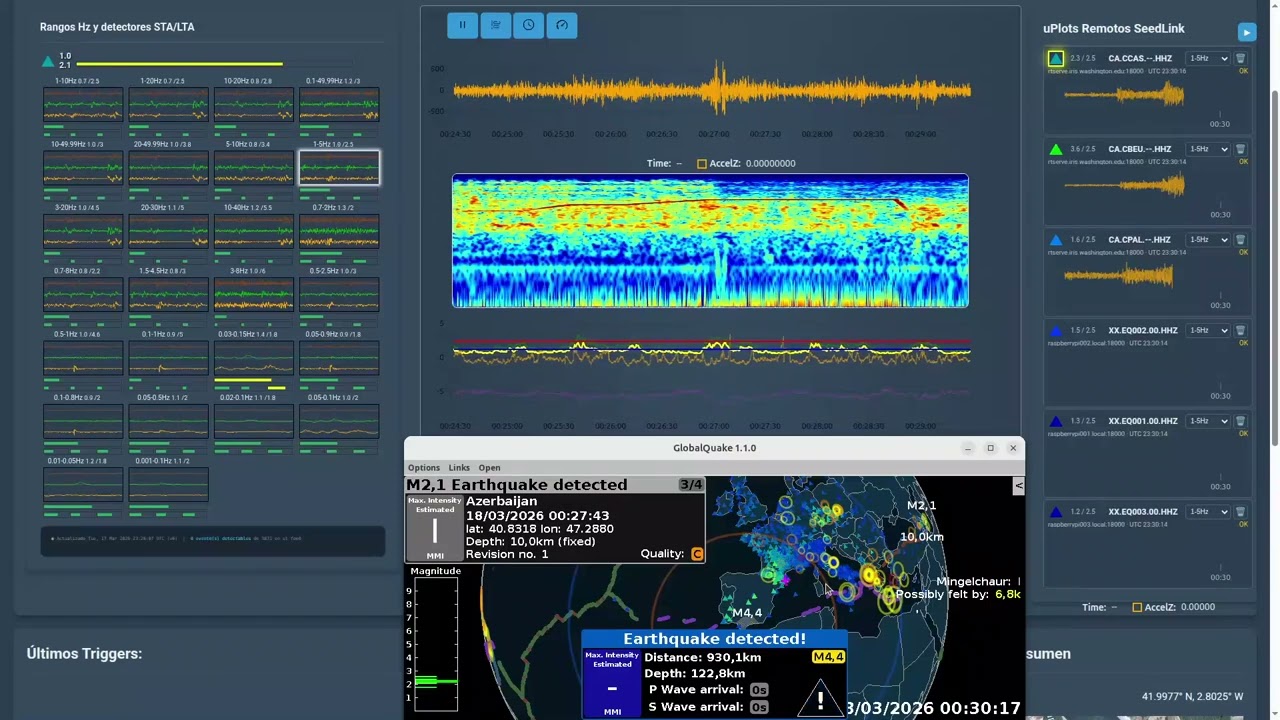
Task: Click the orange Quality C badge
Action: (697, 554)
